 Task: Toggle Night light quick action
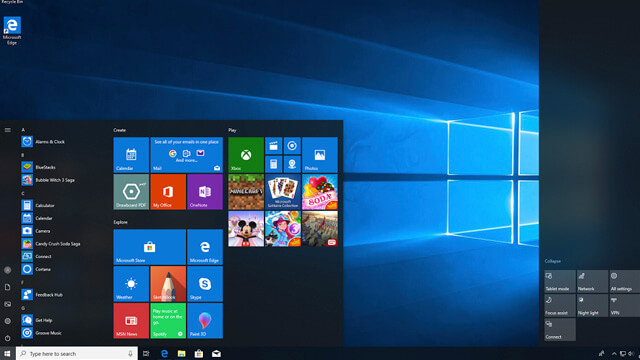coord(592,305)
